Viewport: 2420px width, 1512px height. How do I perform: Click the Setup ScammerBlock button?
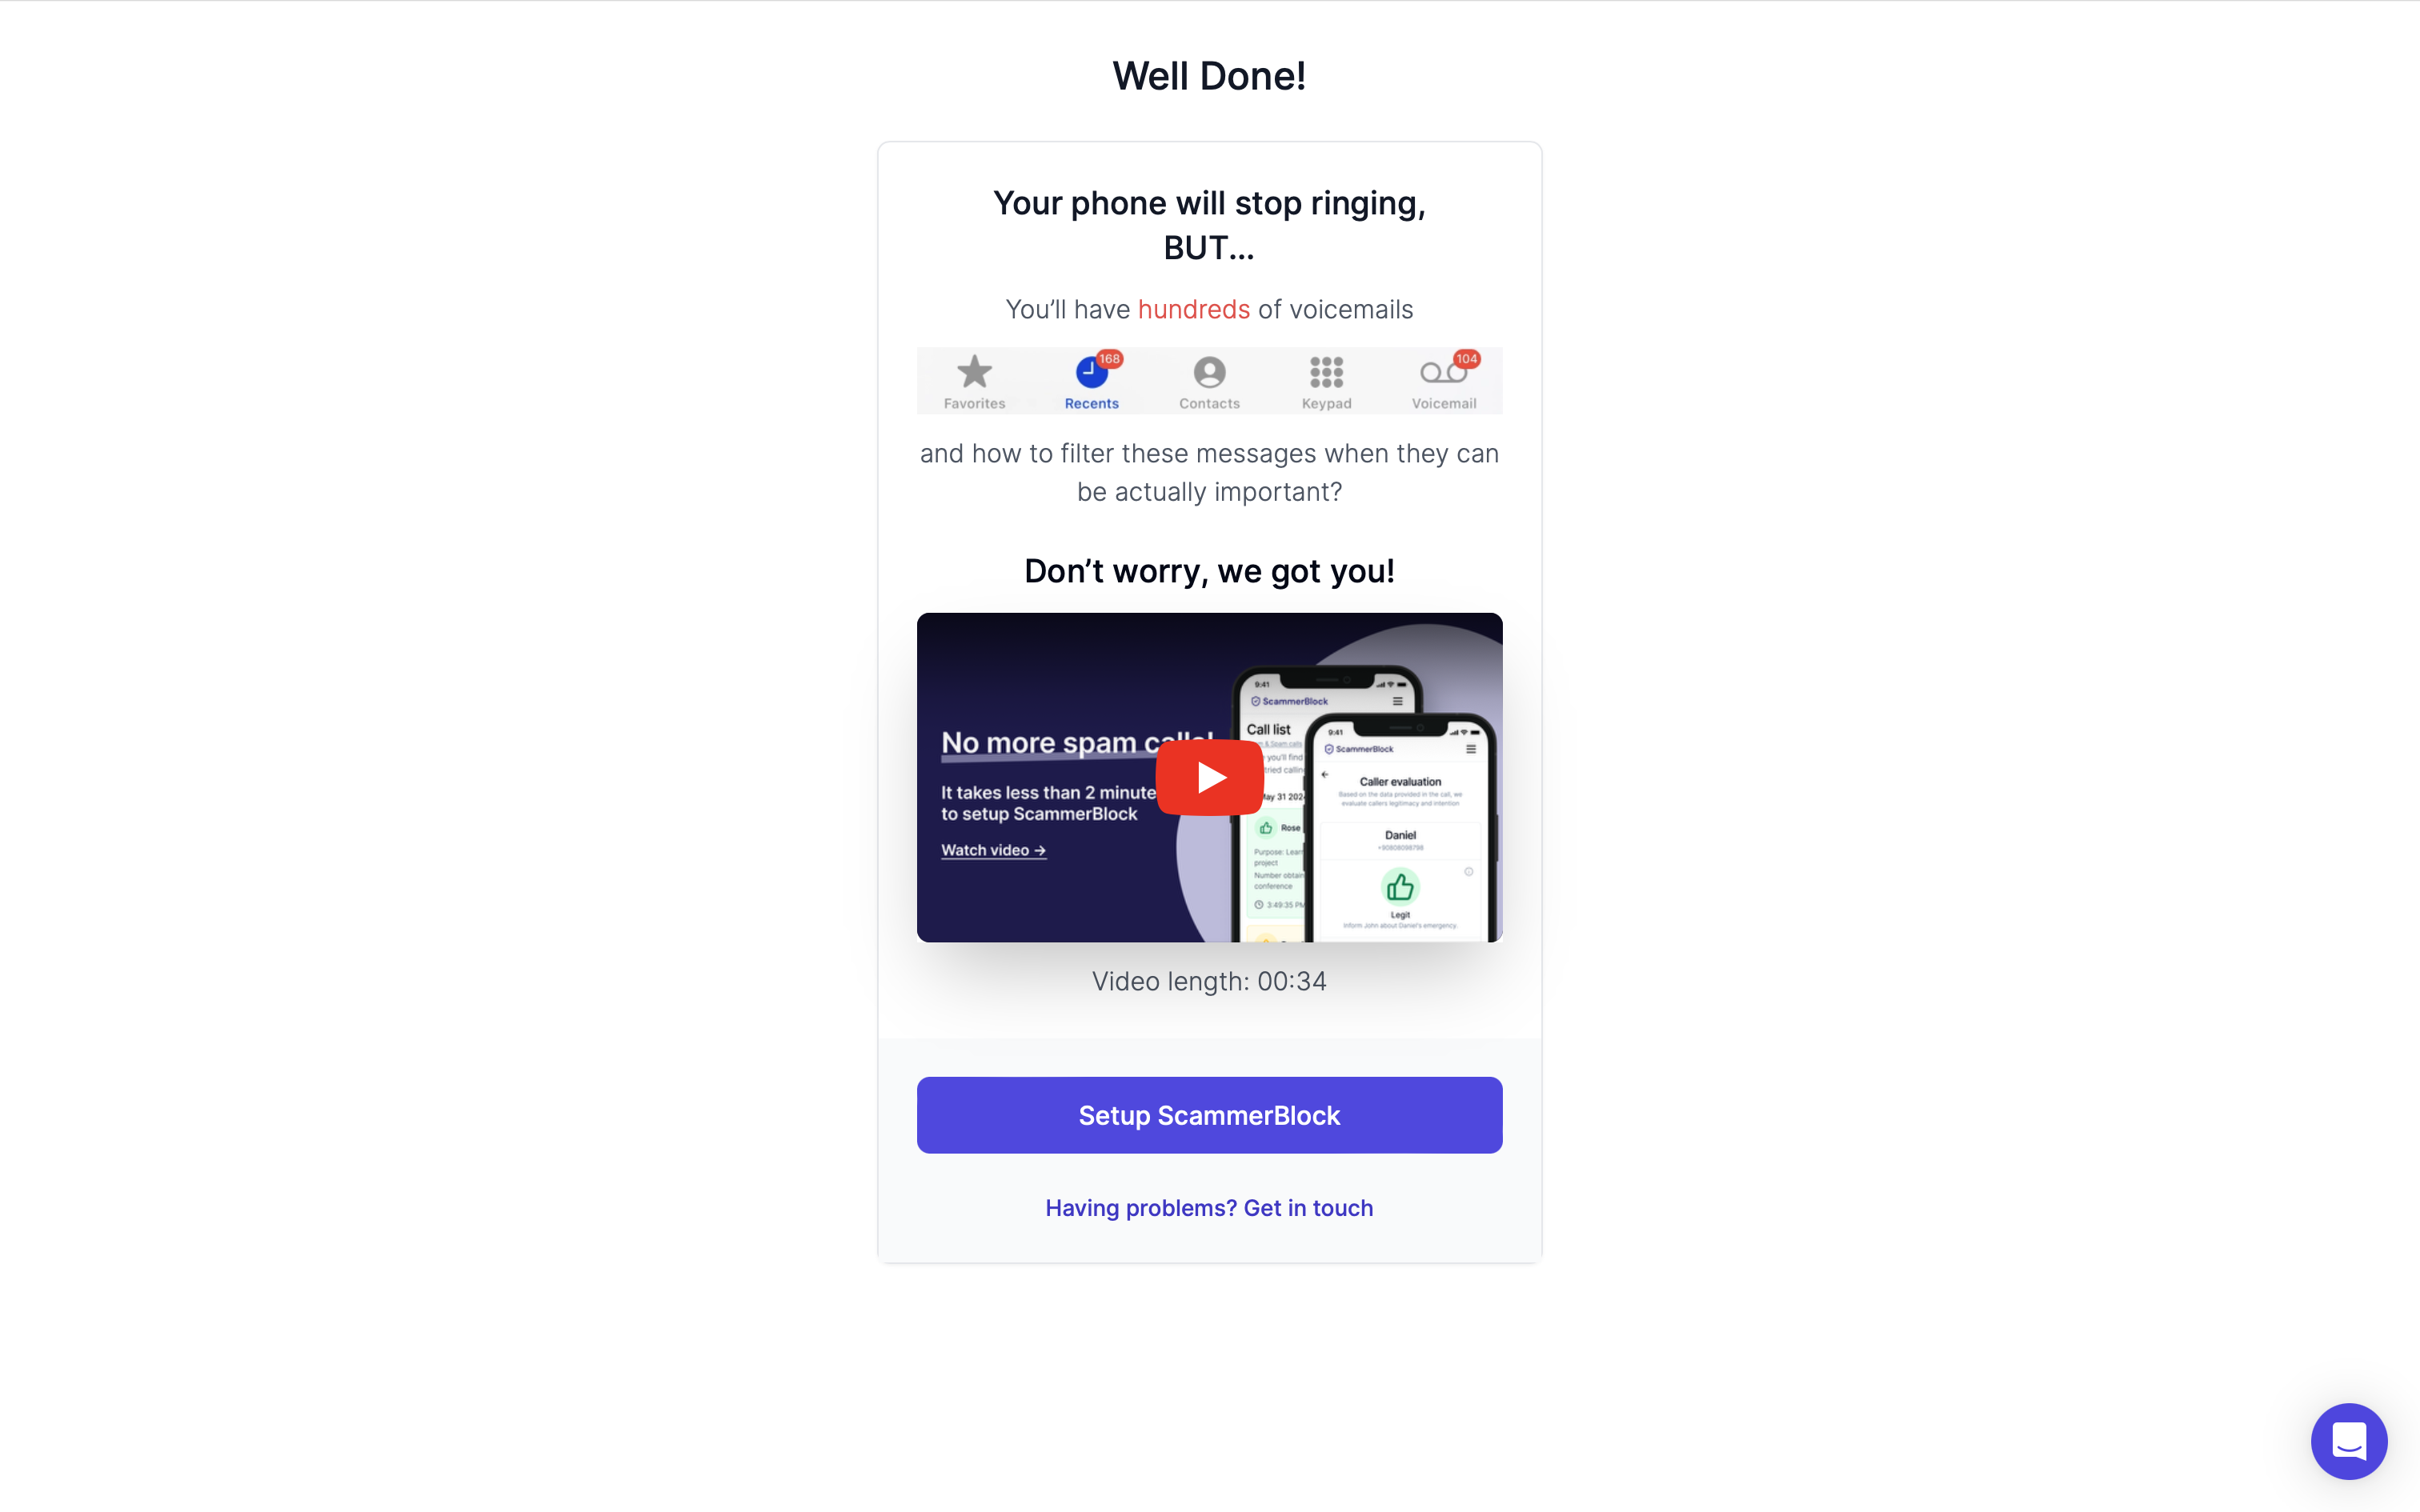tap(1209, 1115)
